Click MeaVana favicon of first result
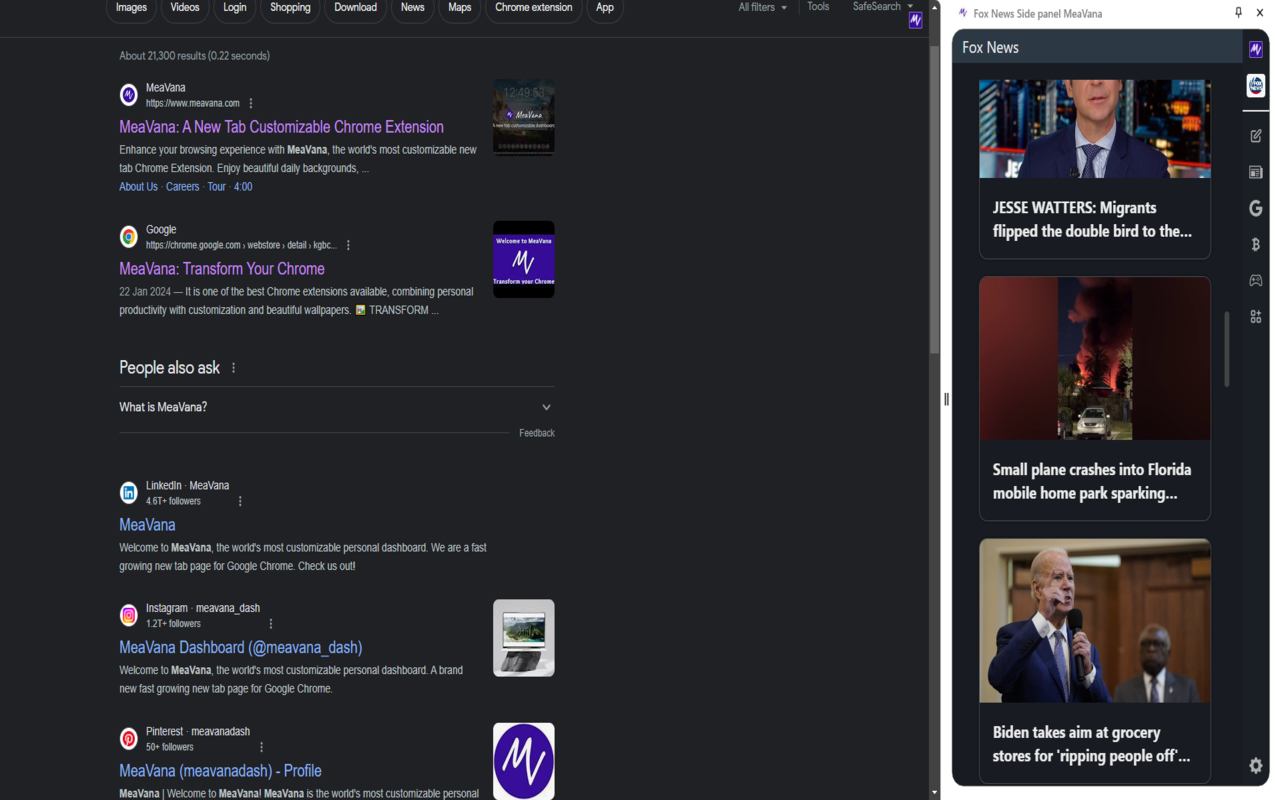This screenshot has height=800, width=1280. pos(129,95)
